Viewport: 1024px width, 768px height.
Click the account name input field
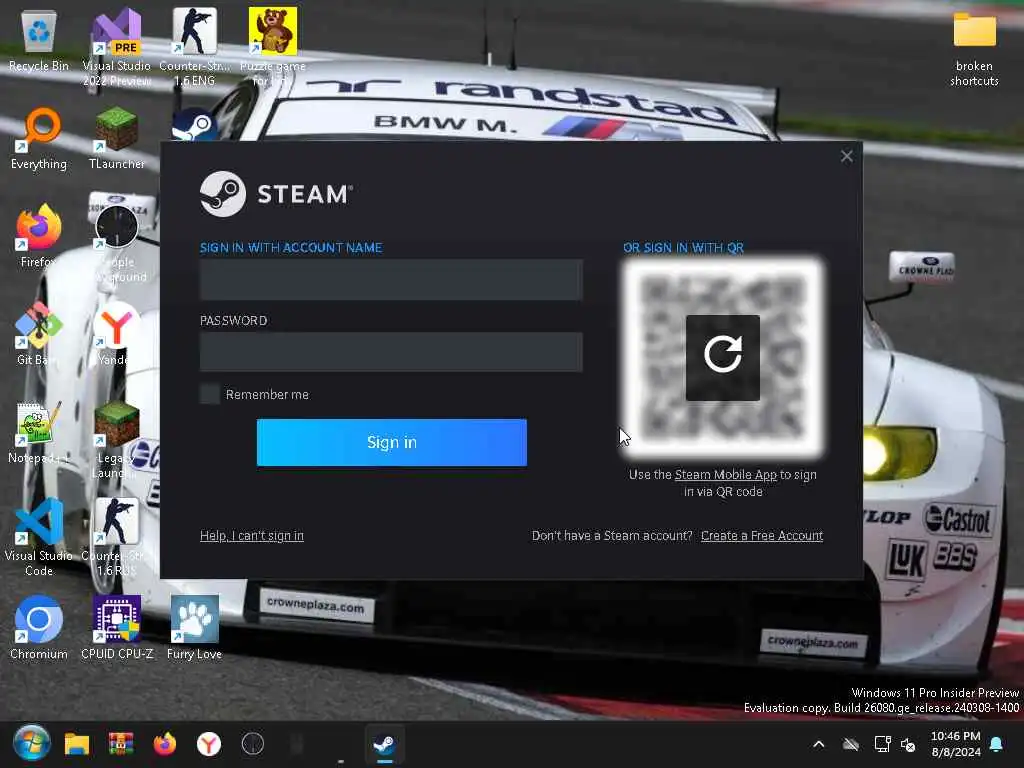(391, 280)
